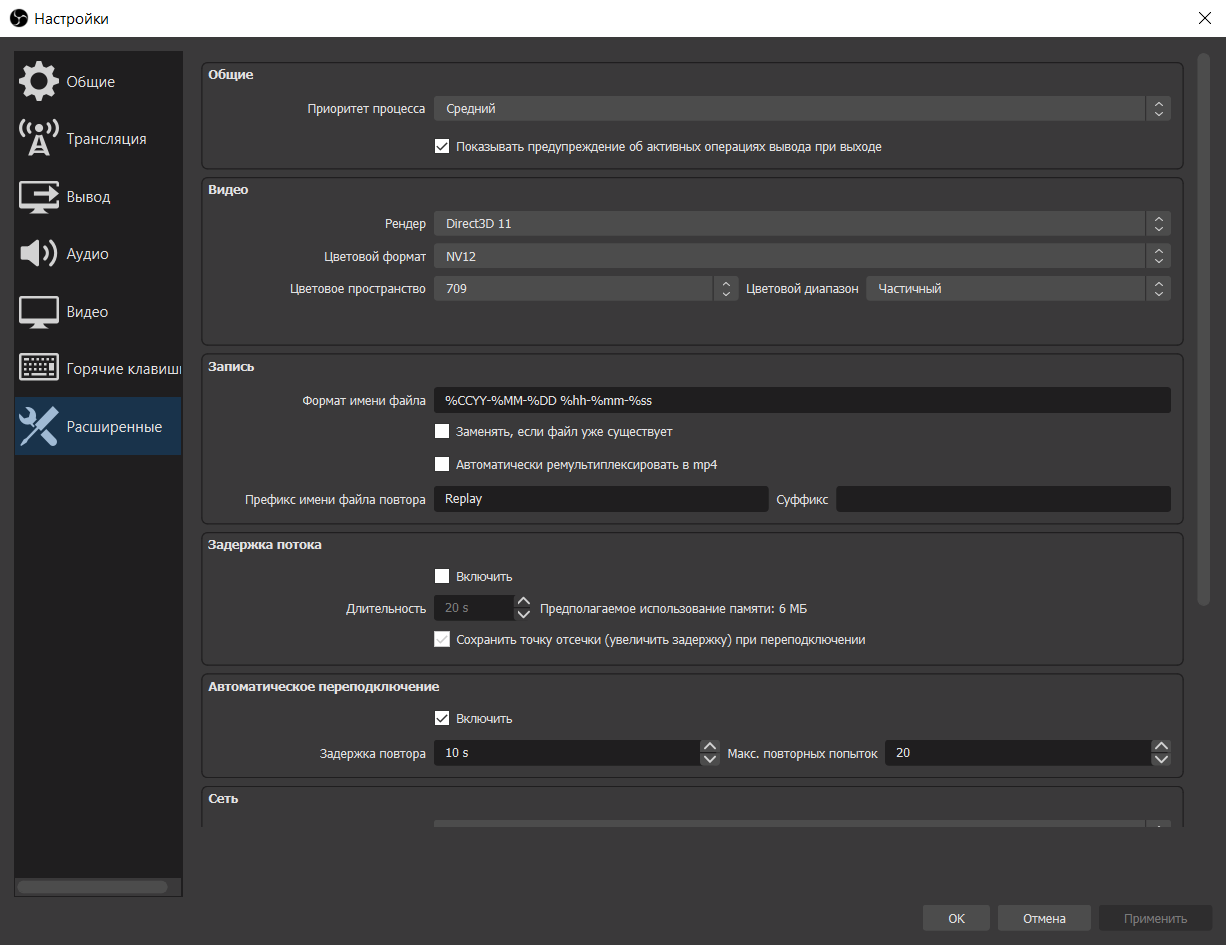The image size is (1226, 945).
Task: Click the horizontal scrollbar under sidebar
Action: pyautogui.click(x=92, y=886)
